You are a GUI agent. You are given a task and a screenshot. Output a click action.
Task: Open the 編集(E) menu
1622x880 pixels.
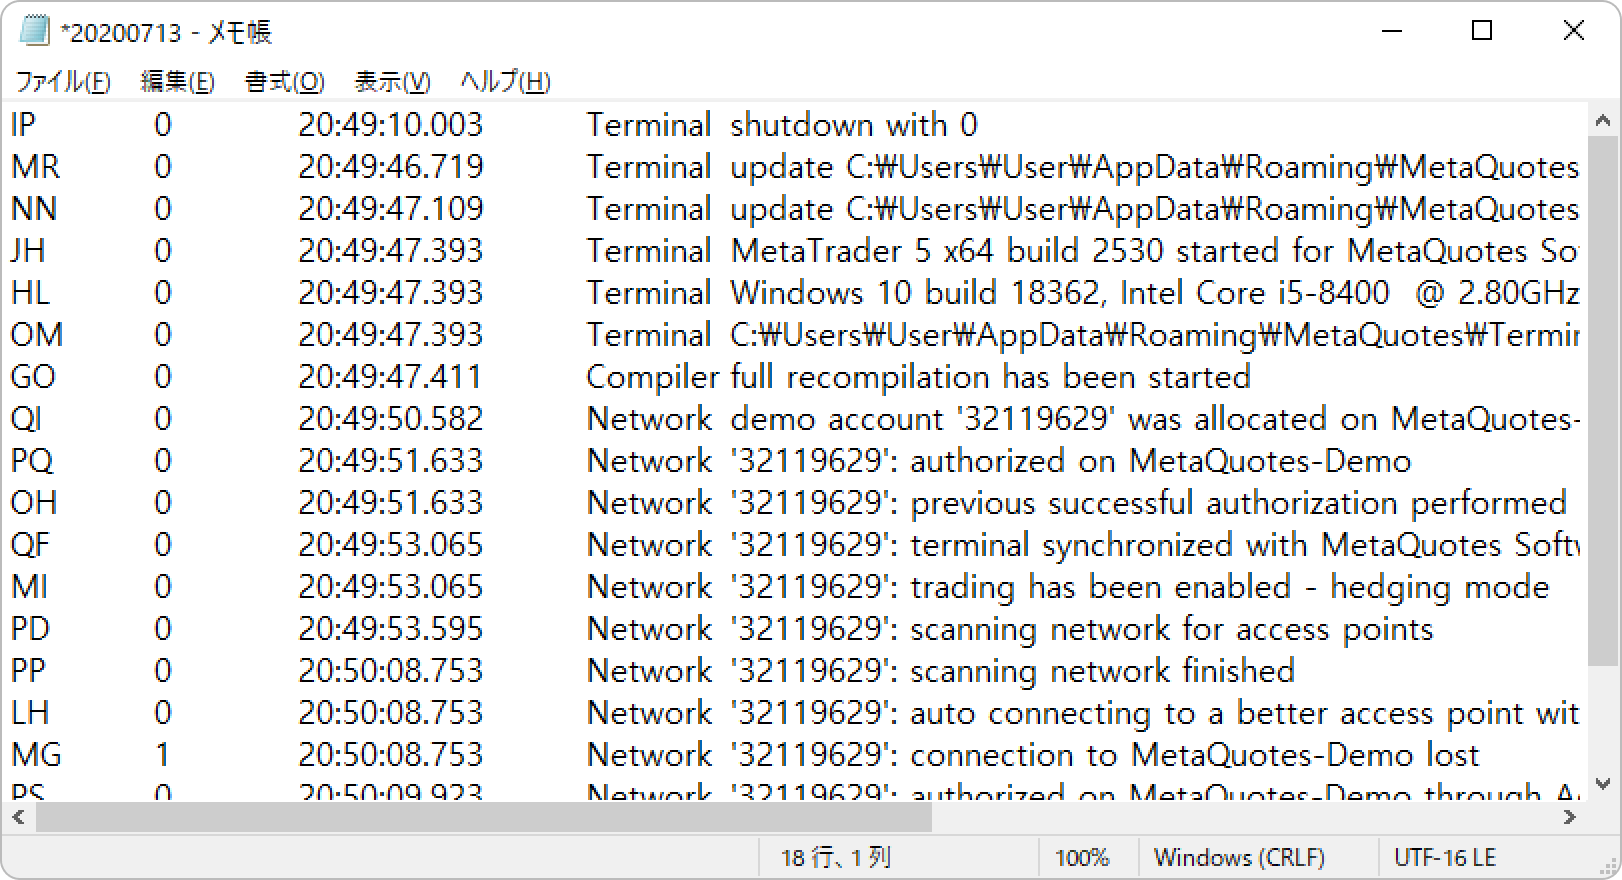pyautogui.click(x=178, y=82)
